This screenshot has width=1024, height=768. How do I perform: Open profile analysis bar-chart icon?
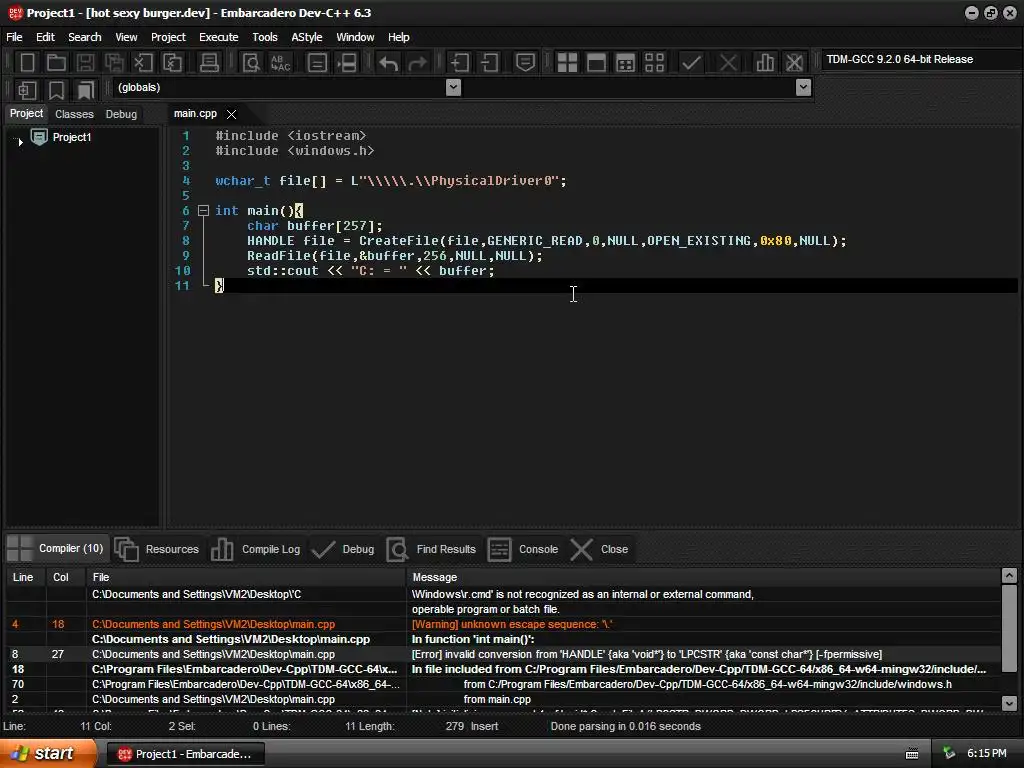(x=765, y=63)
